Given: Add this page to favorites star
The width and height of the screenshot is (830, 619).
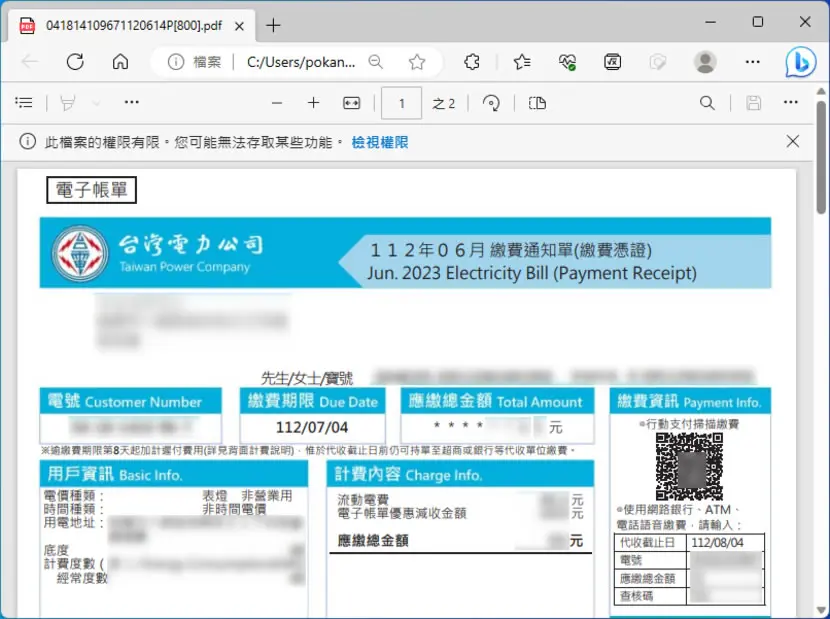Looking at the screenshot, I should pyautogui.click(x=417, y=62).
